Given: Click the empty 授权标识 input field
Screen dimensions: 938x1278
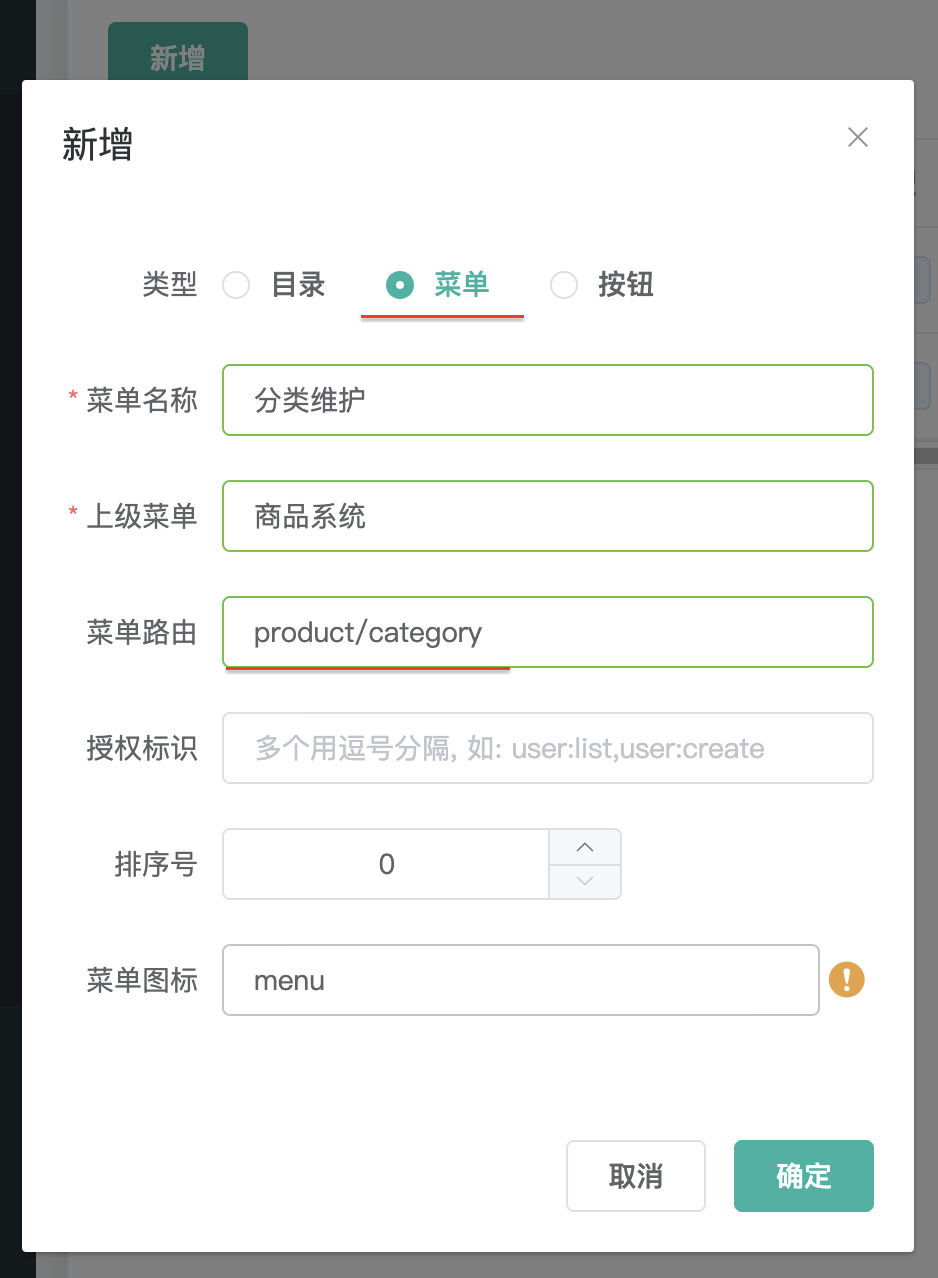Looking at the screenshot, I should point(548,748).
